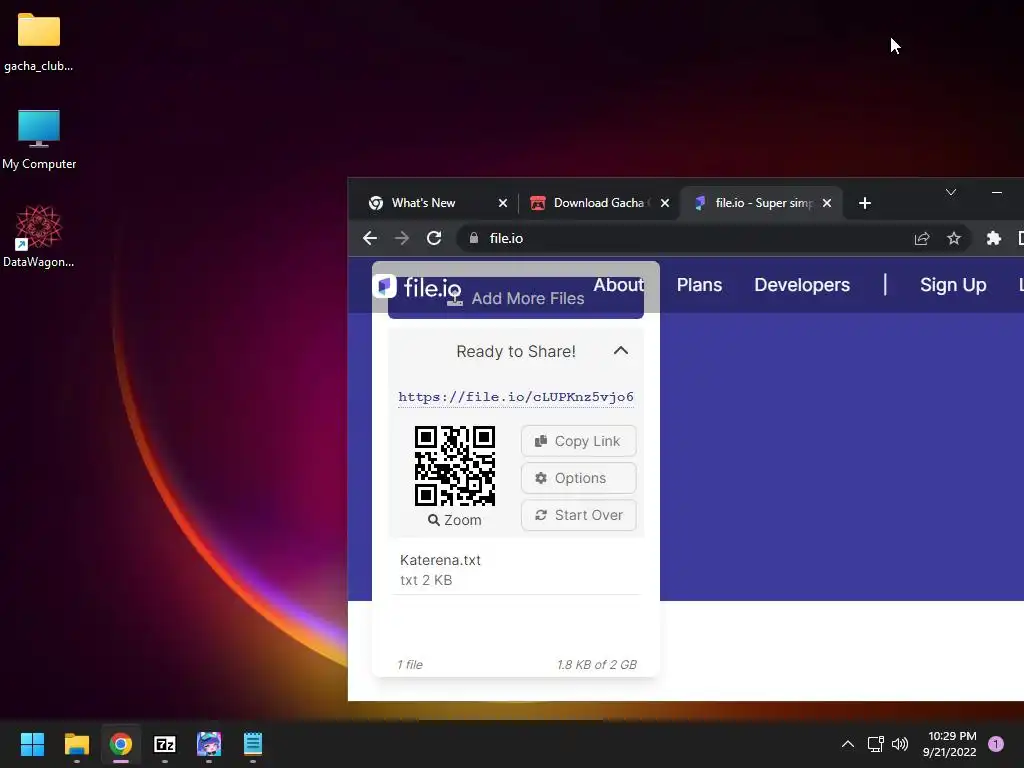Image resolution: width=1024 pixels, height=768 pixels.
Task: Minimize the Chrome window
Action: click(x=997, y=192)
